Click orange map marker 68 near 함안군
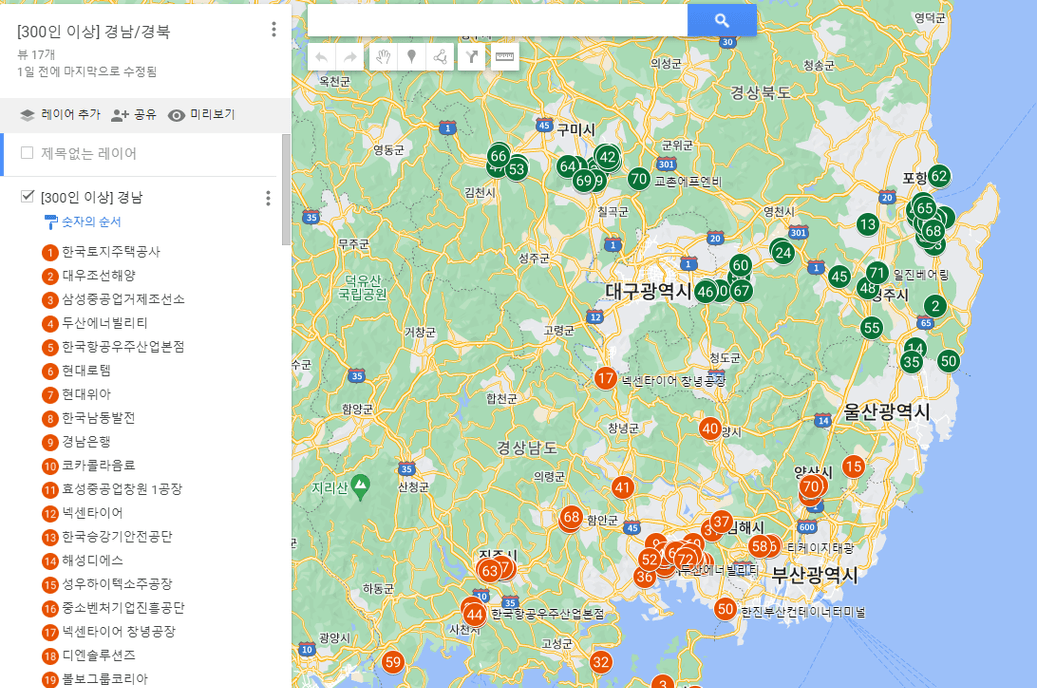Image resolution: width=1037 pixels, height=688 pixels. (571, 517)
